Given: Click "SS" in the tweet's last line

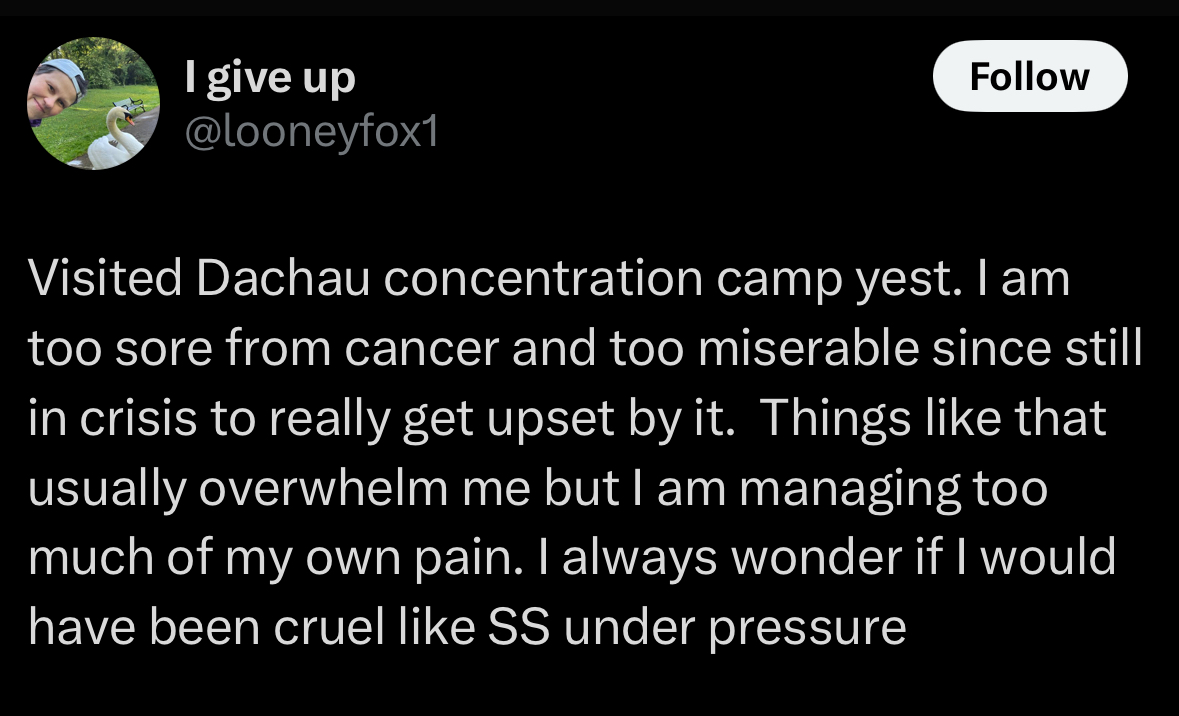Looking at the screenshot, I should [x=519, y=627].
